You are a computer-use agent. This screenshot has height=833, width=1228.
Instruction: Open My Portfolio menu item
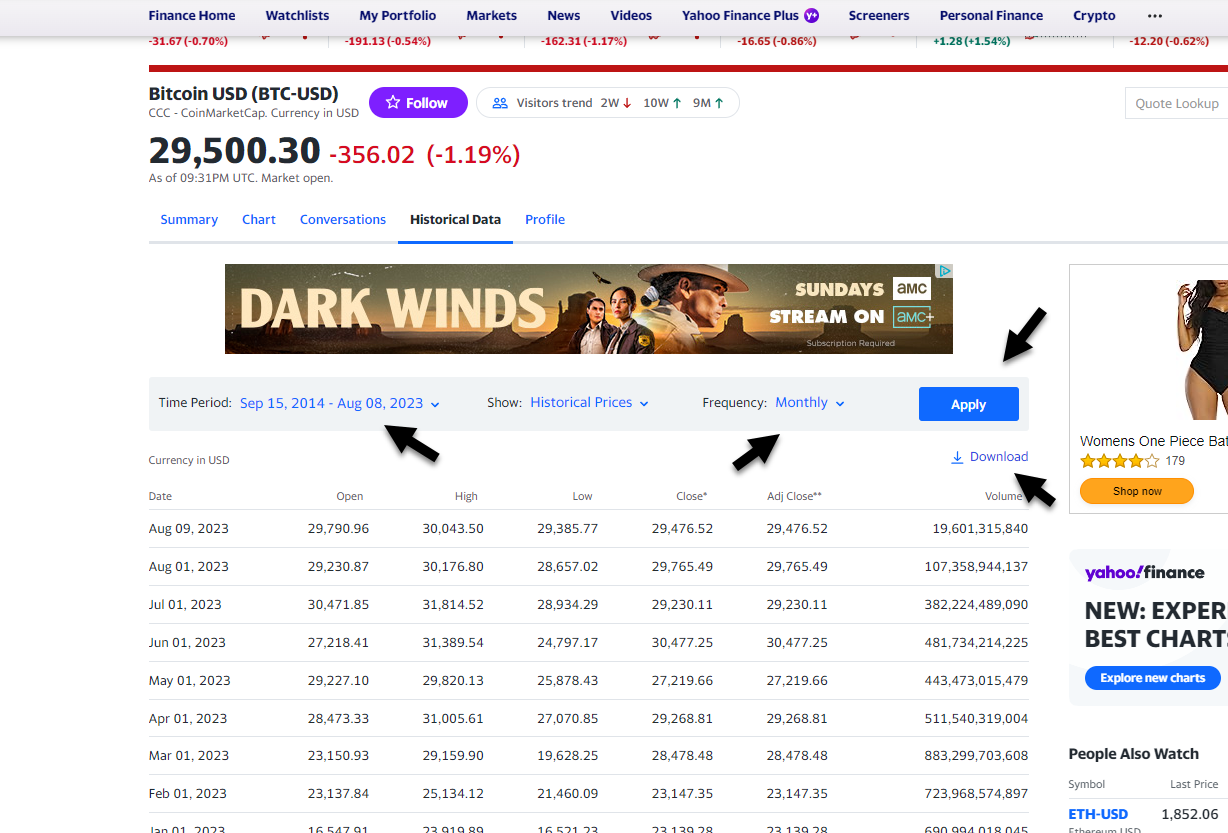click(x=398, y=16)
